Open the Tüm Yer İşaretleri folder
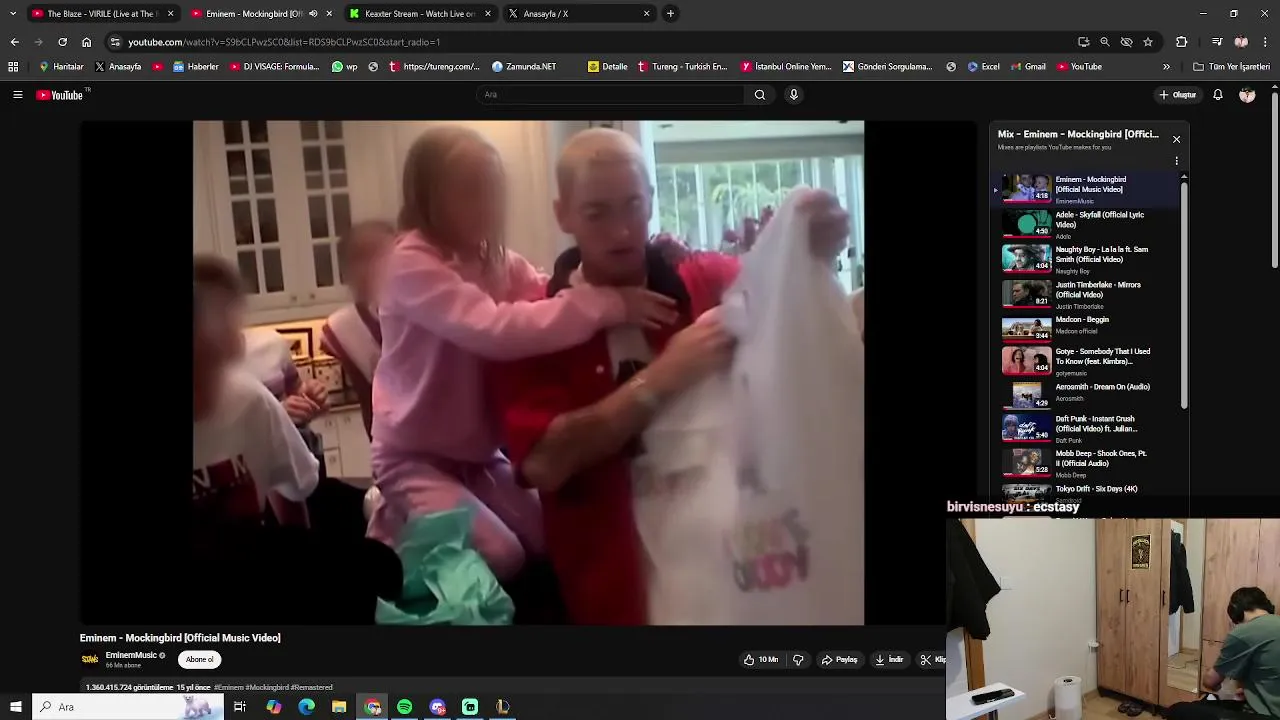 pyautogui.click(x=1232, y=67)
